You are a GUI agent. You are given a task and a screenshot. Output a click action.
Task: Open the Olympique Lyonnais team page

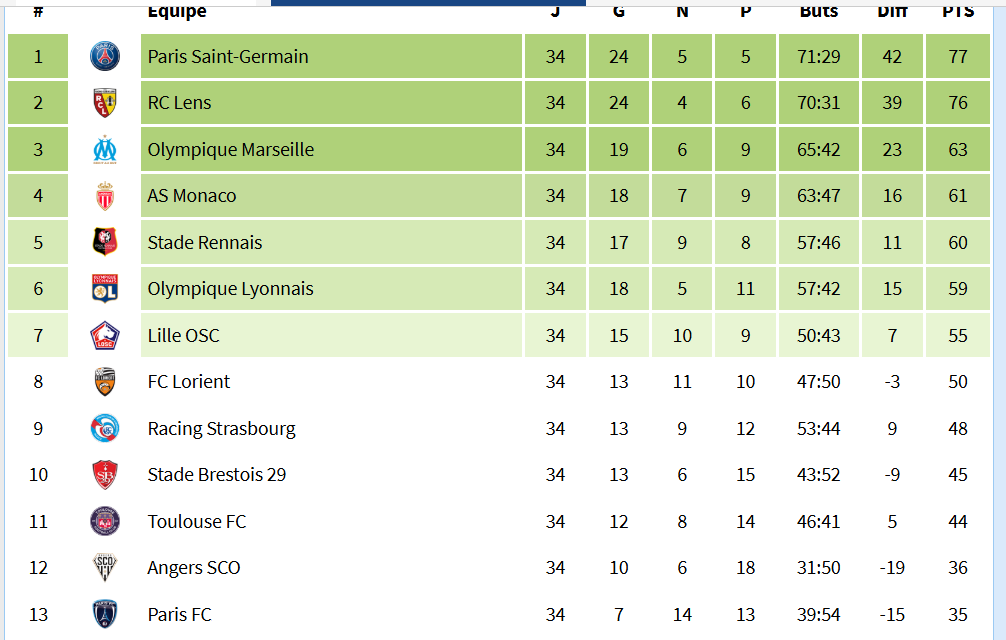coord(230,289)
